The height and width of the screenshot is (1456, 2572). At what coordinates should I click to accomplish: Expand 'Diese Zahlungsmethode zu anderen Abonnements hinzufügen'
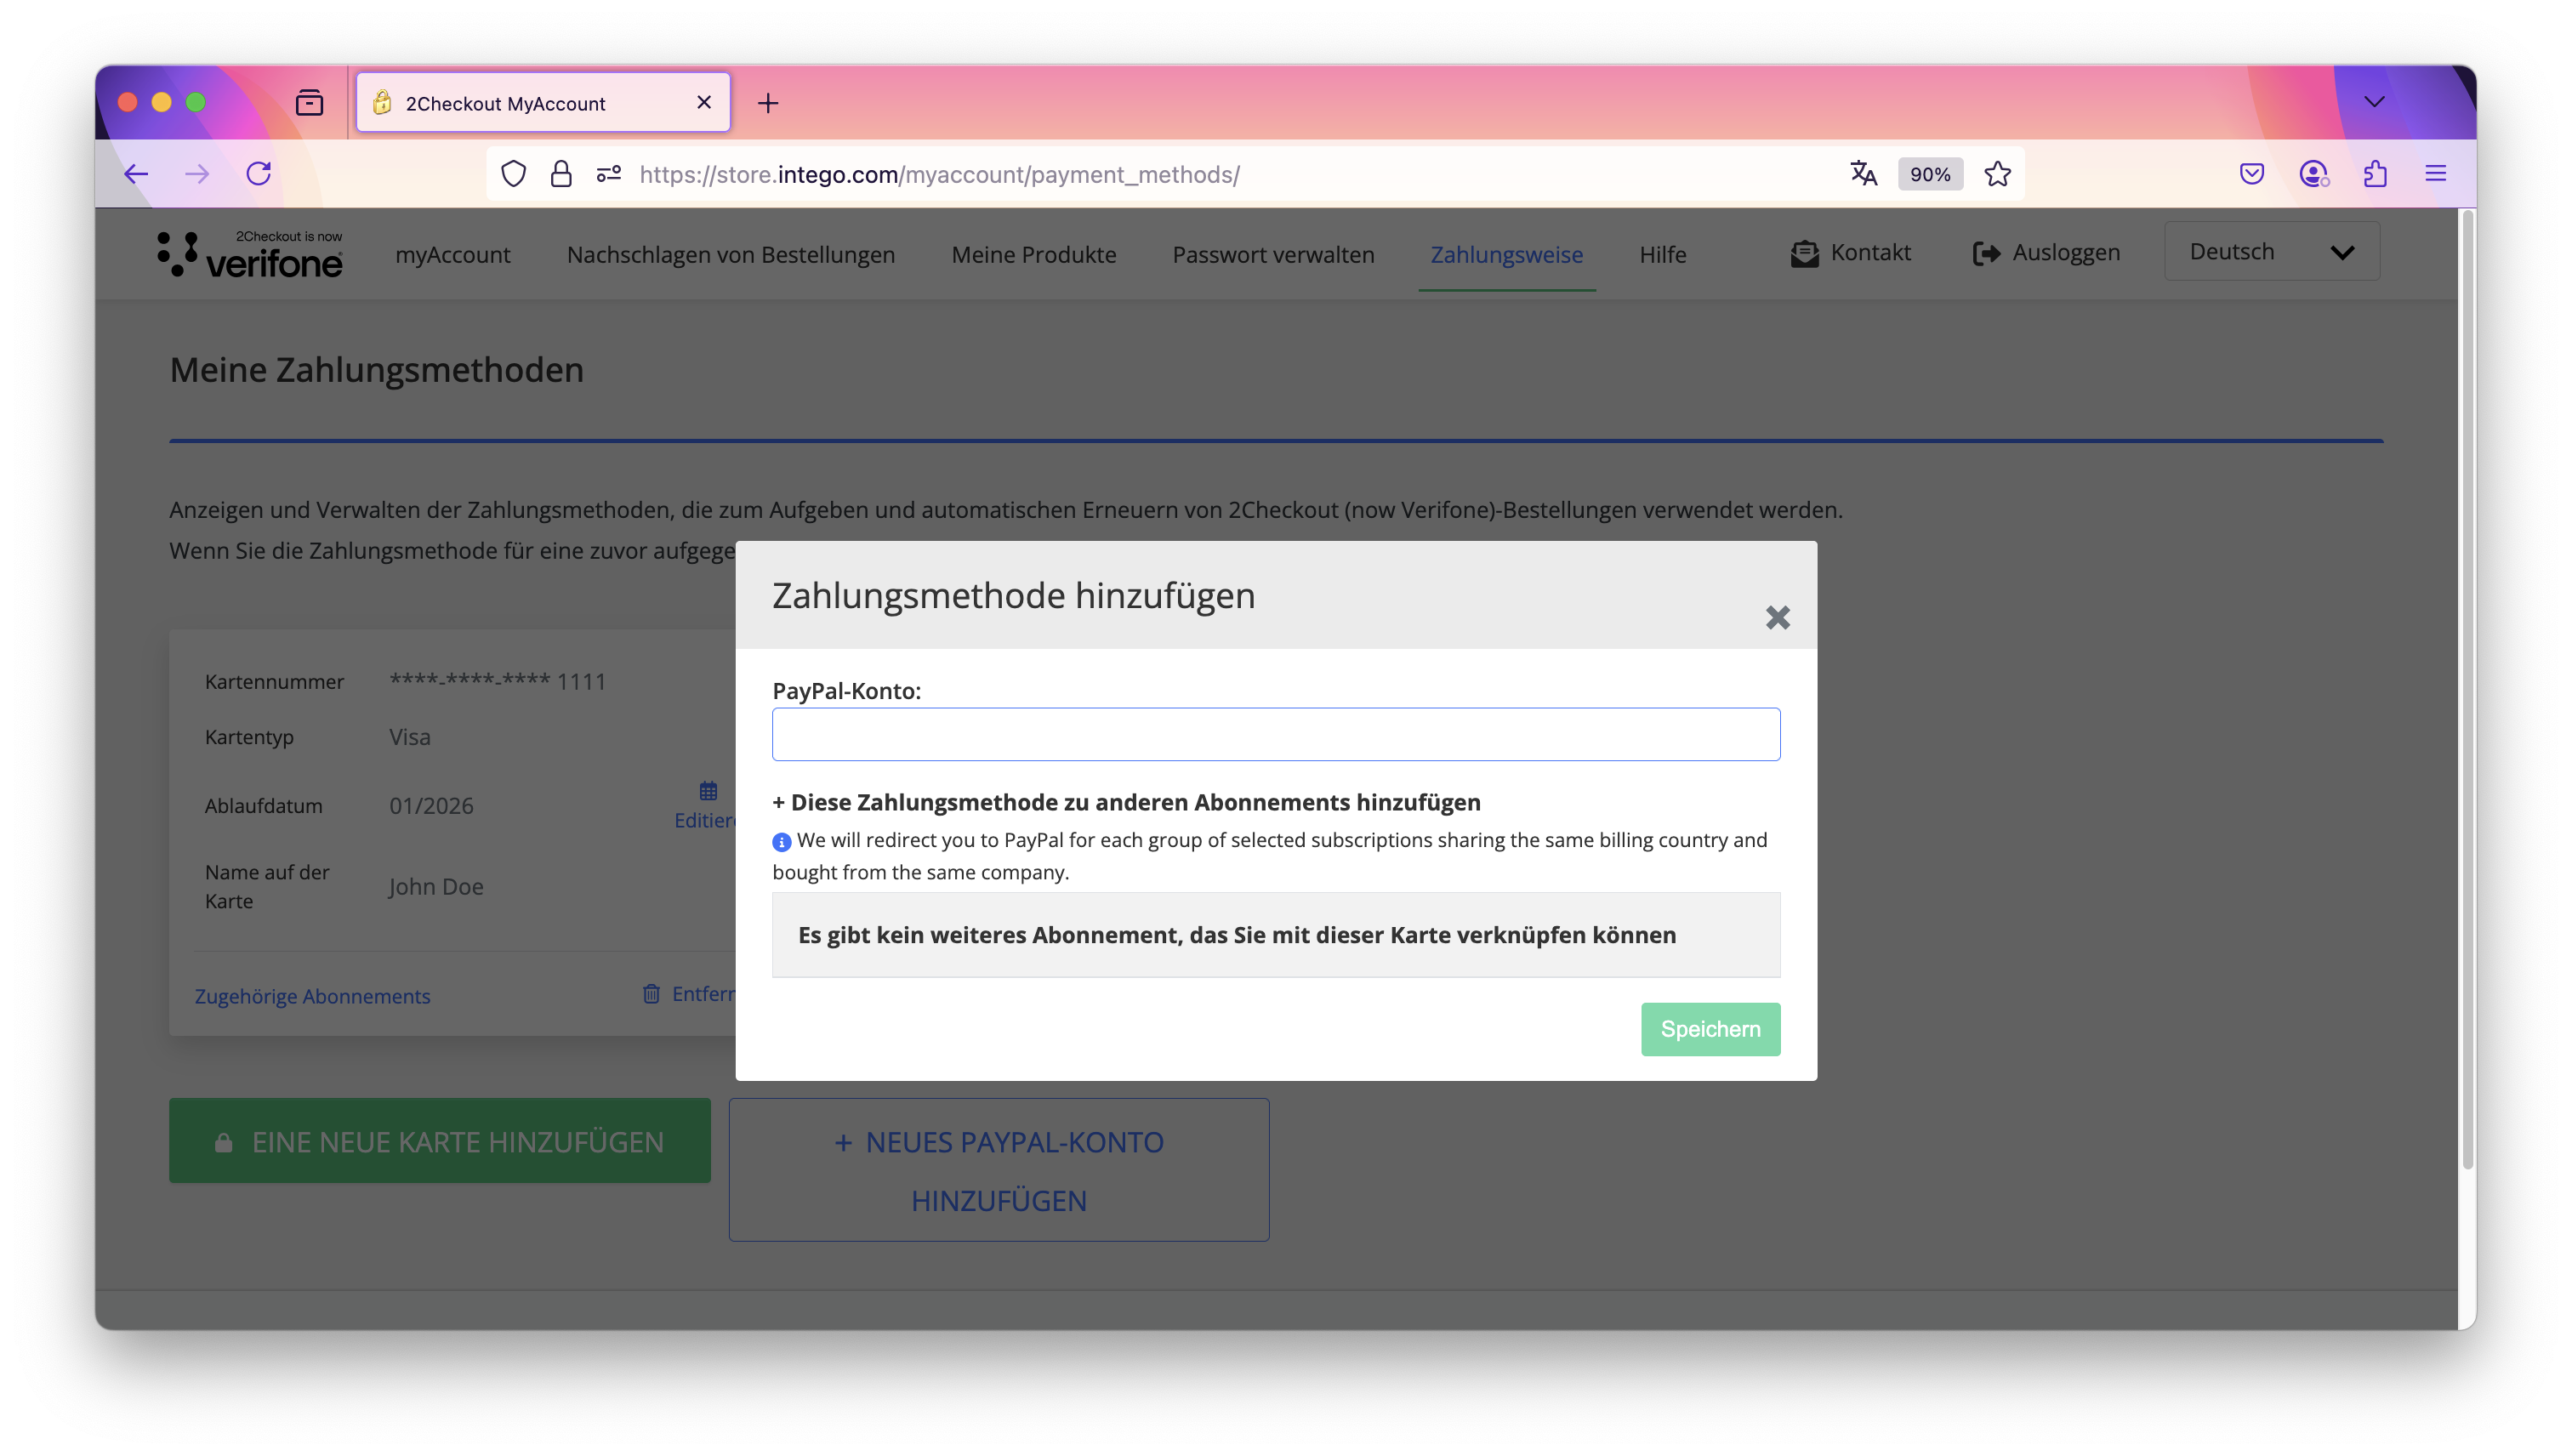point(1126,802)
